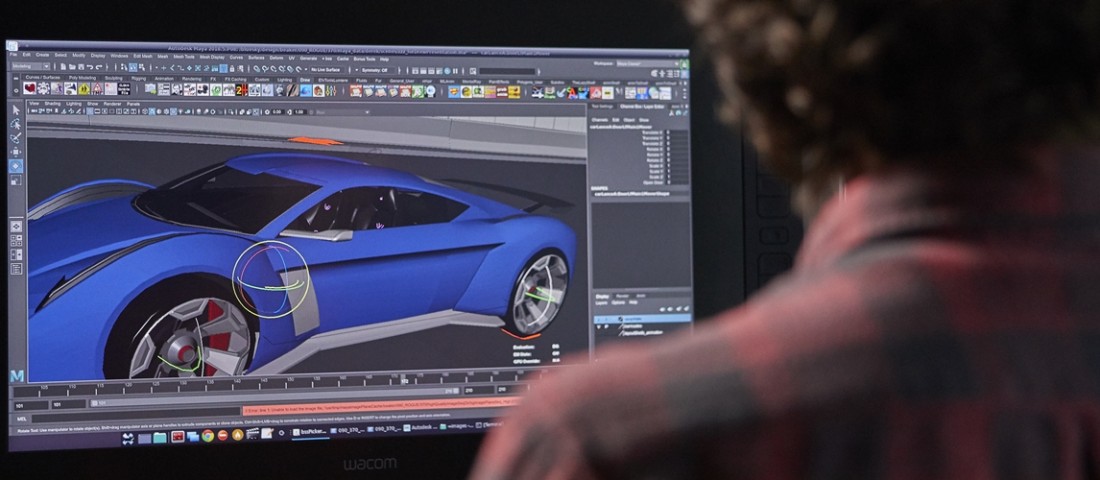Switch to the Tool Settings tab
The height and width of the screenshot is (480, 1100).
[x=602, y=106]
